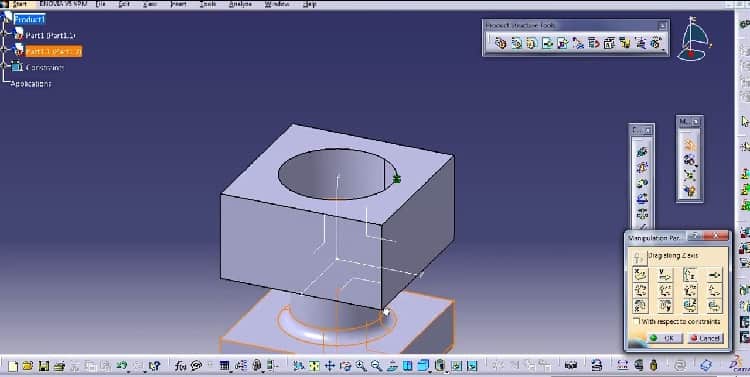This screenshot has width=750, height=377.
Task: Click sixth icon in Product Structure Tools
Action: (578, 44)
